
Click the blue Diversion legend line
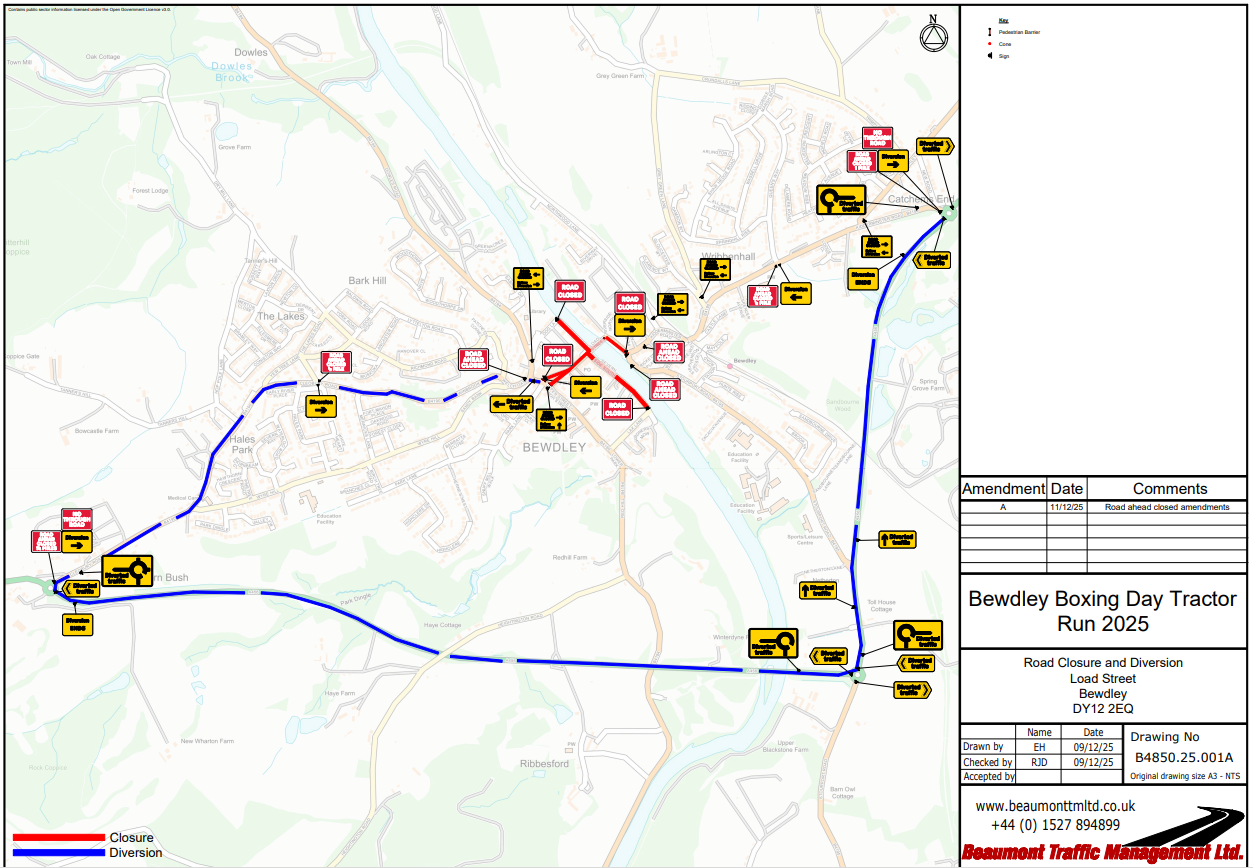pos(58,853)
